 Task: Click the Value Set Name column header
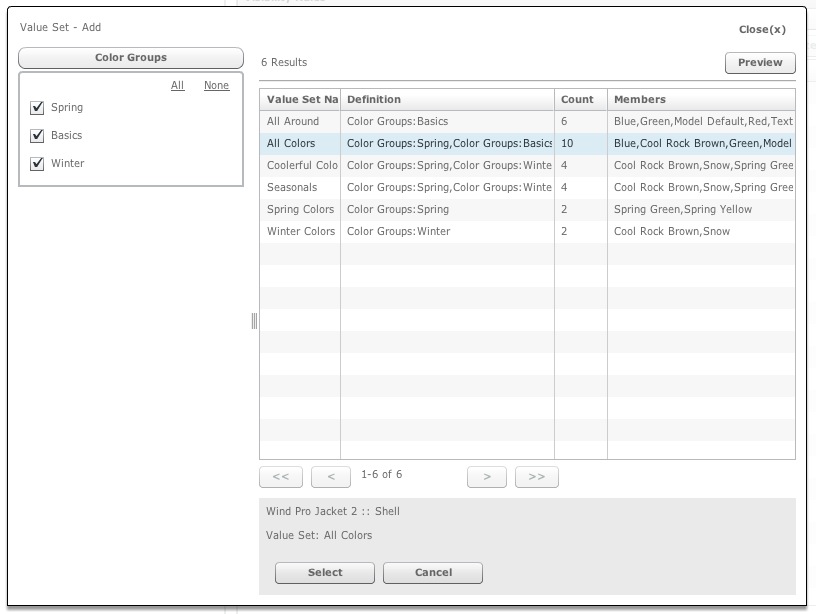[299, 99]
